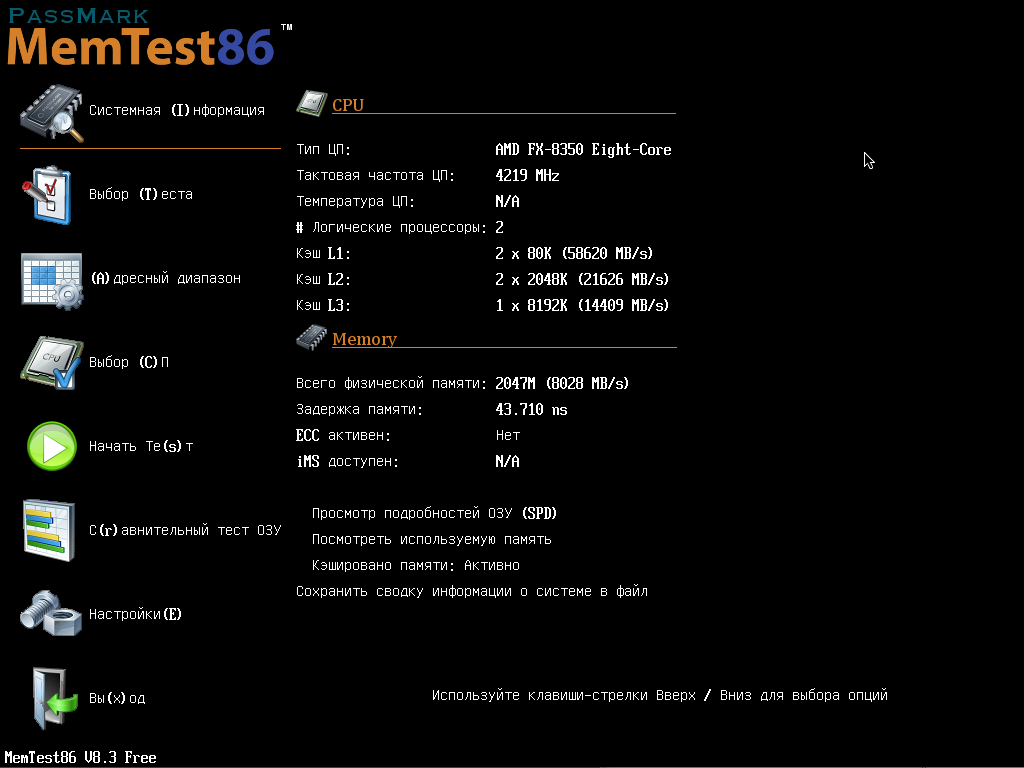Click the 4219 MHz clock value

tap(528, 176)
